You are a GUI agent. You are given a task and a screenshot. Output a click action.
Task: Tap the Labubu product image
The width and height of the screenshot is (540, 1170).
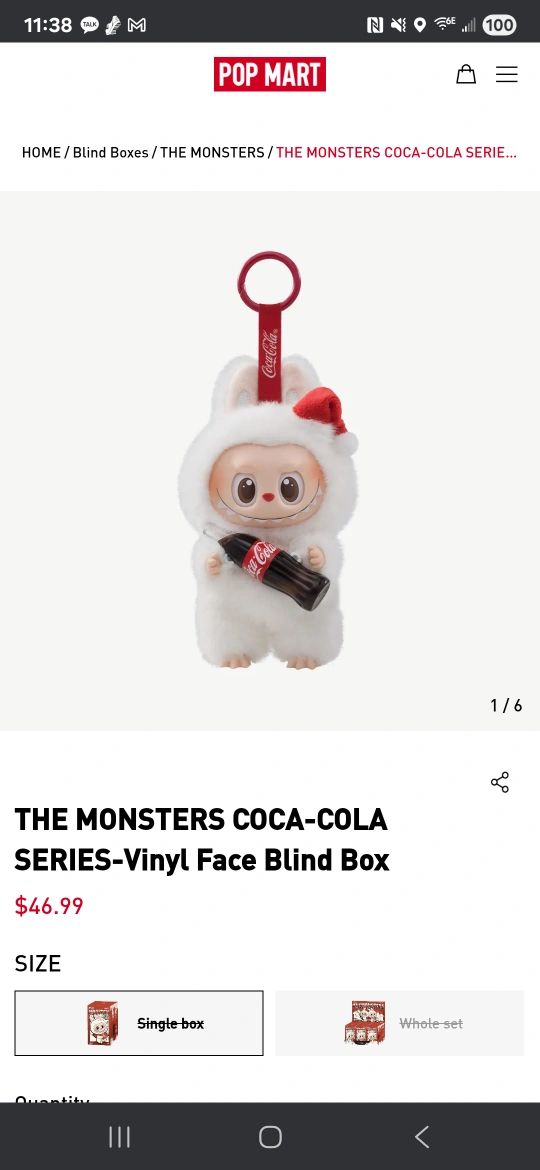[x=269, y=460]
